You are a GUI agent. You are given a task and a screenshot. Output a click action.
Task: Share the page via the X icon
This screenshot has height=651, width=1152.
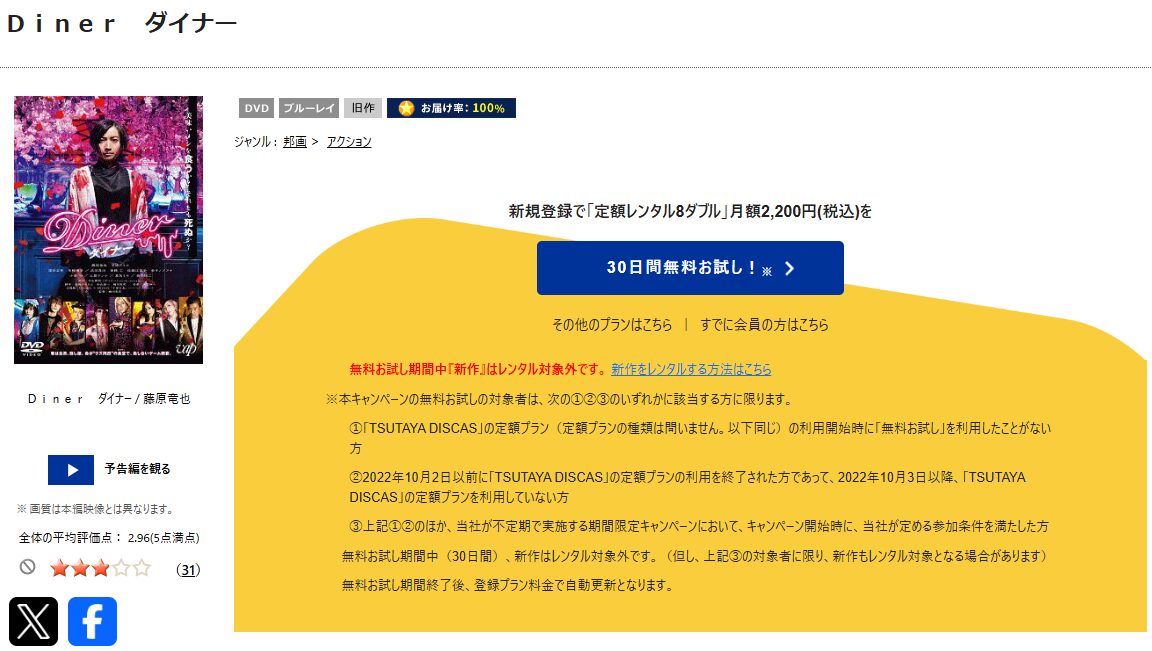click(x=33, y=620)
